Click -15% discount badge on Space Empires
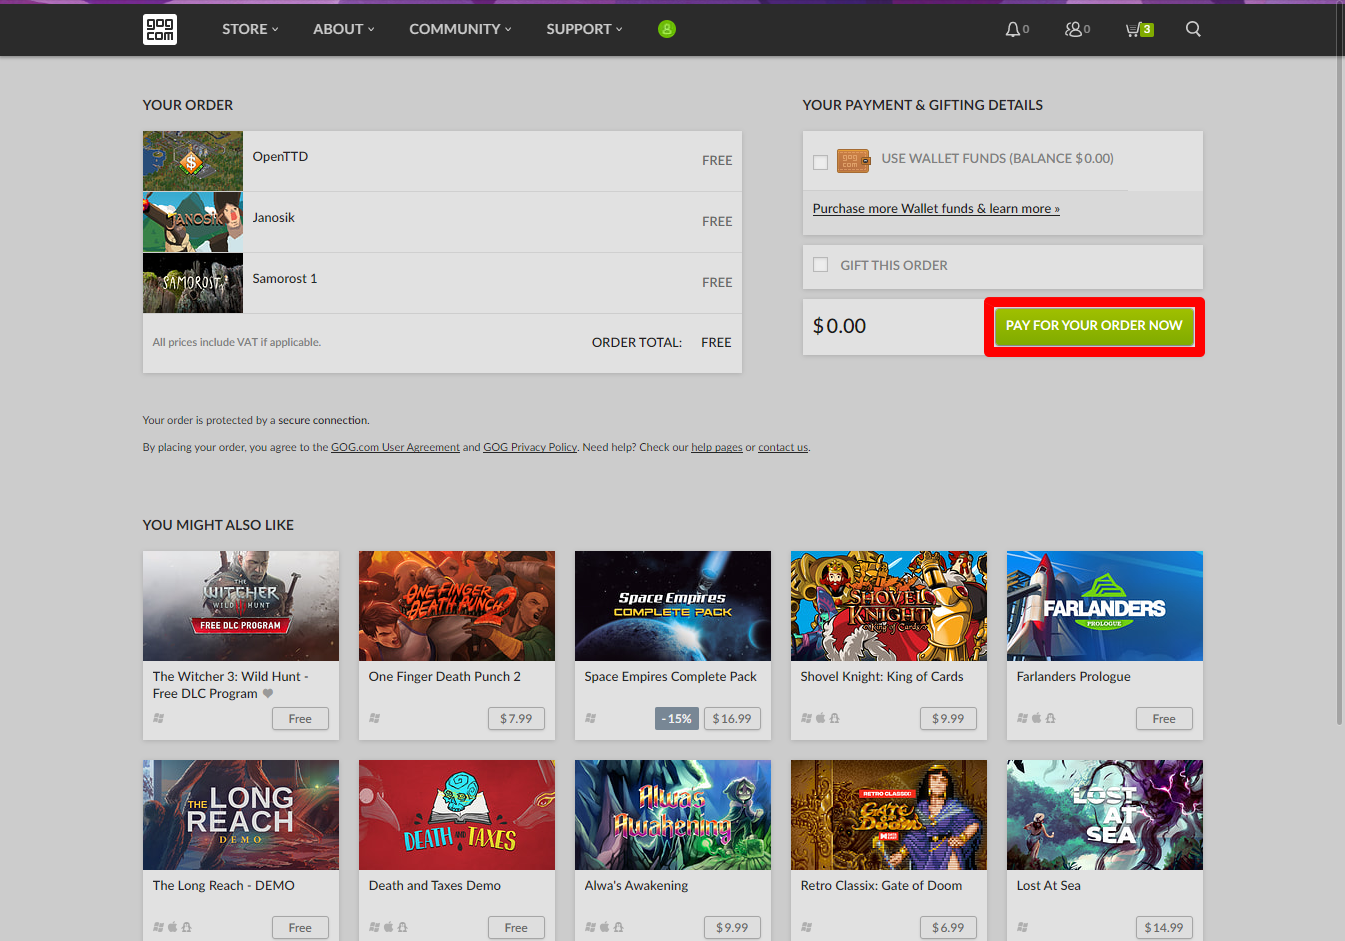1345x941 pixels. coord(676,718)
